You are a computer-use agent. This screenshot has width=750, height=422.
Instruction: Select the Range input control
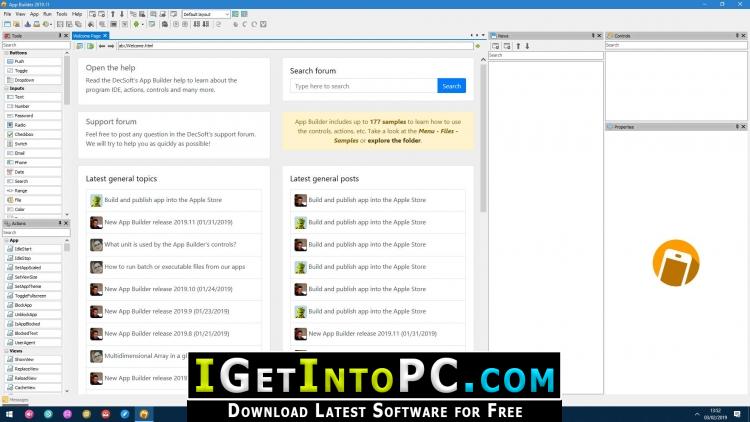pos(33,191)
